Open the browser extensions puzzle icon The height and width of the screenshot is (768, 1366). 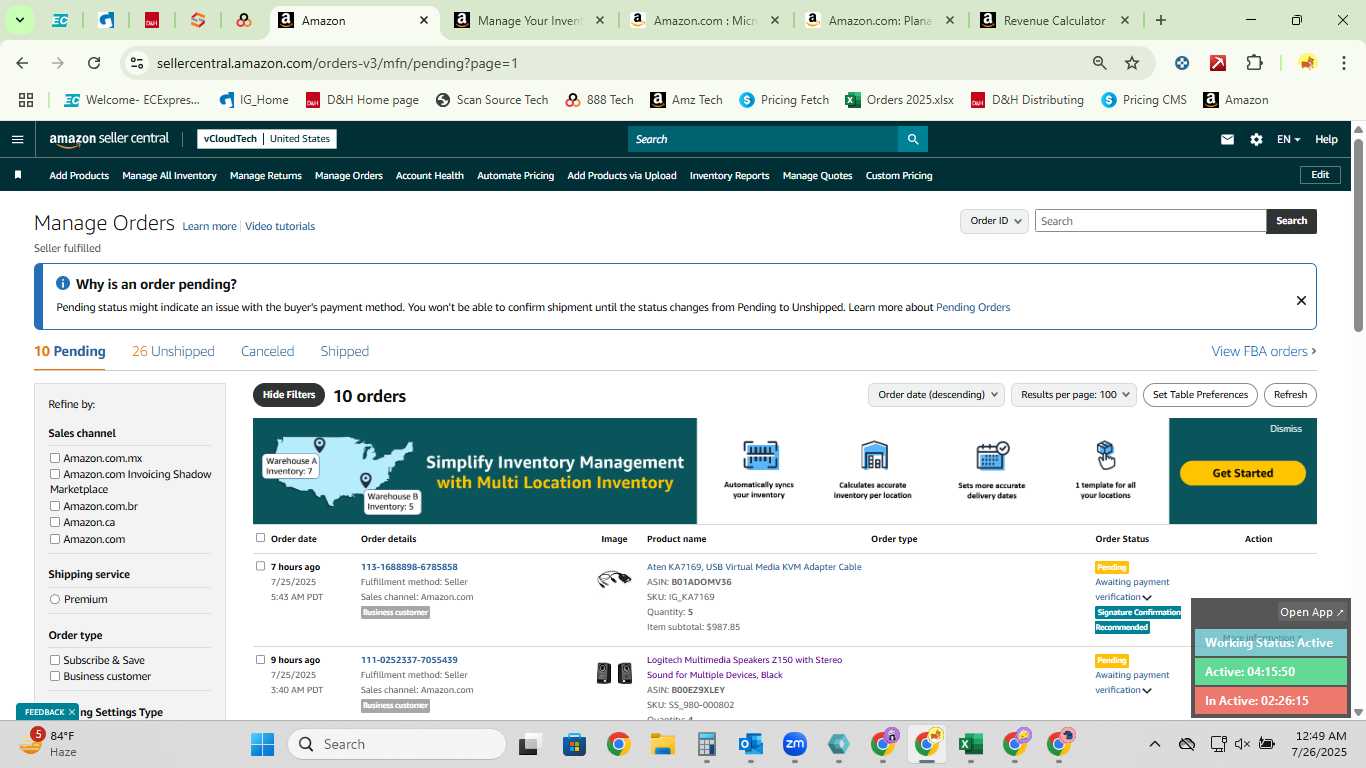tap(1254, 63)
